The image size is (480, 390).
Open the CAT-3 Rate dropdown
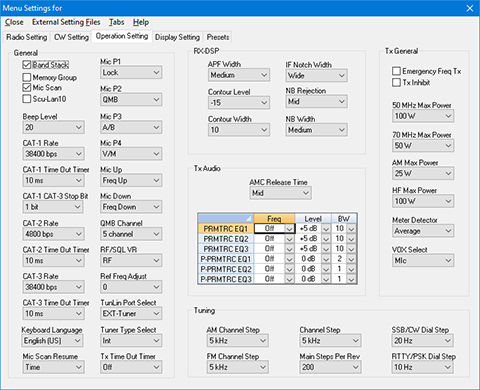53,287
